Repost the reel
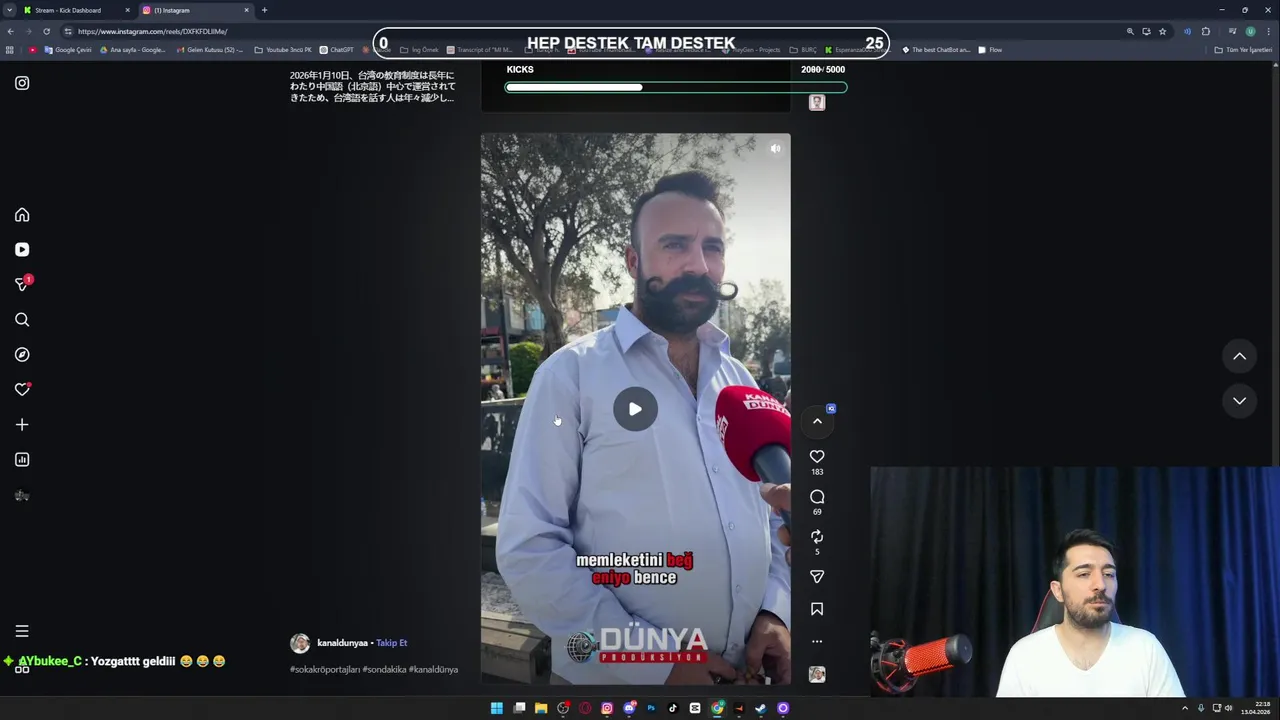1280x720 pixels. (x=817, y=537)
